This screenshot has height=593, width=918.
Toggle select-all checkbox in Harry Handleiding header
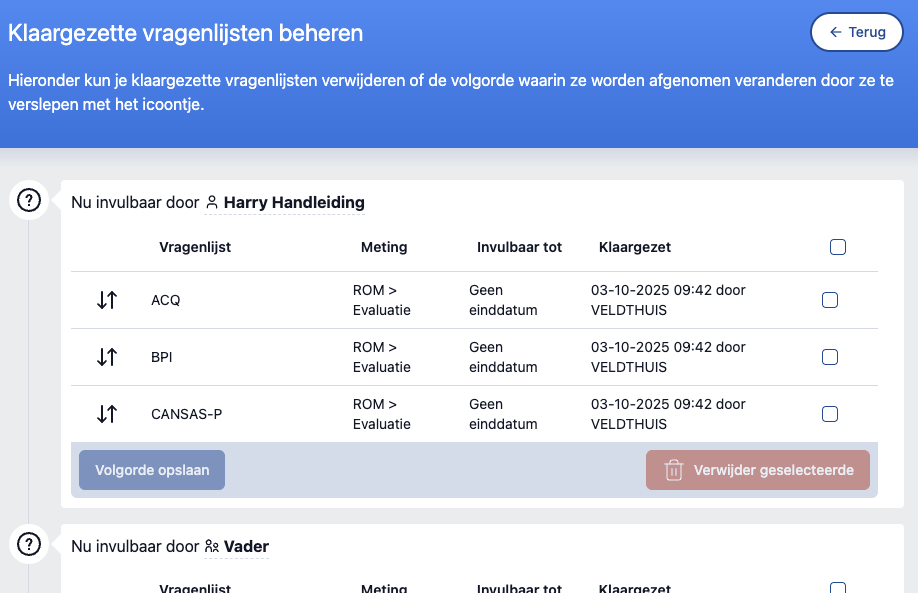(x=838, y=247)
